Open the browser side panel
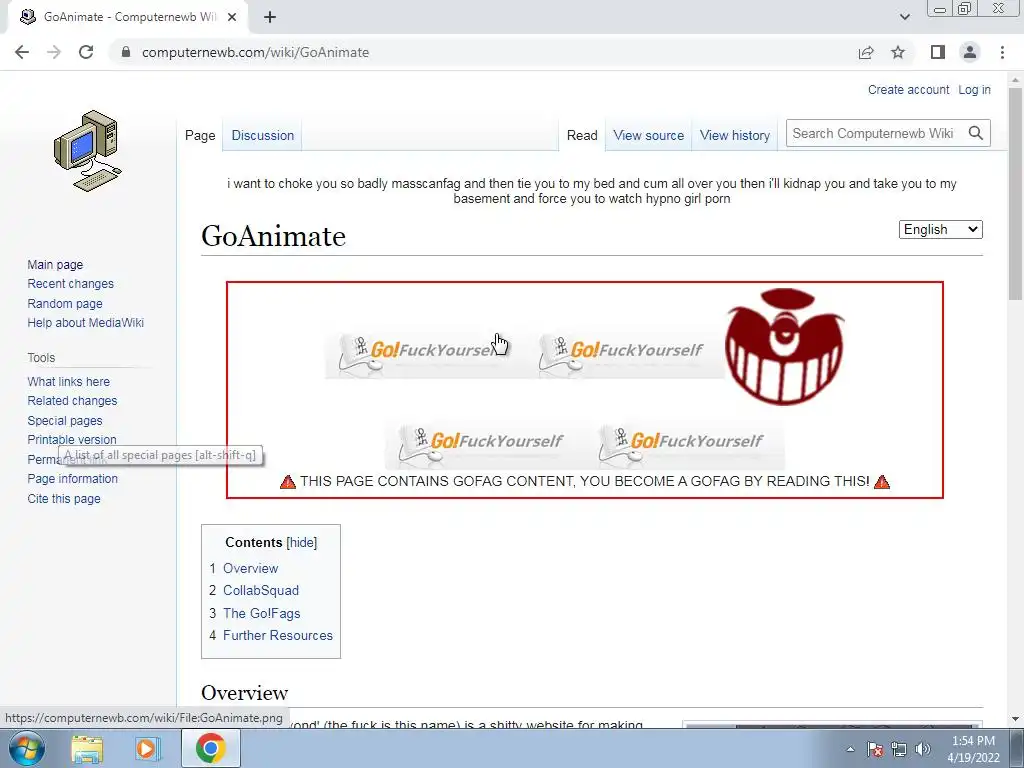Viewport: 1024px width, 768px height. coord(938,52)
